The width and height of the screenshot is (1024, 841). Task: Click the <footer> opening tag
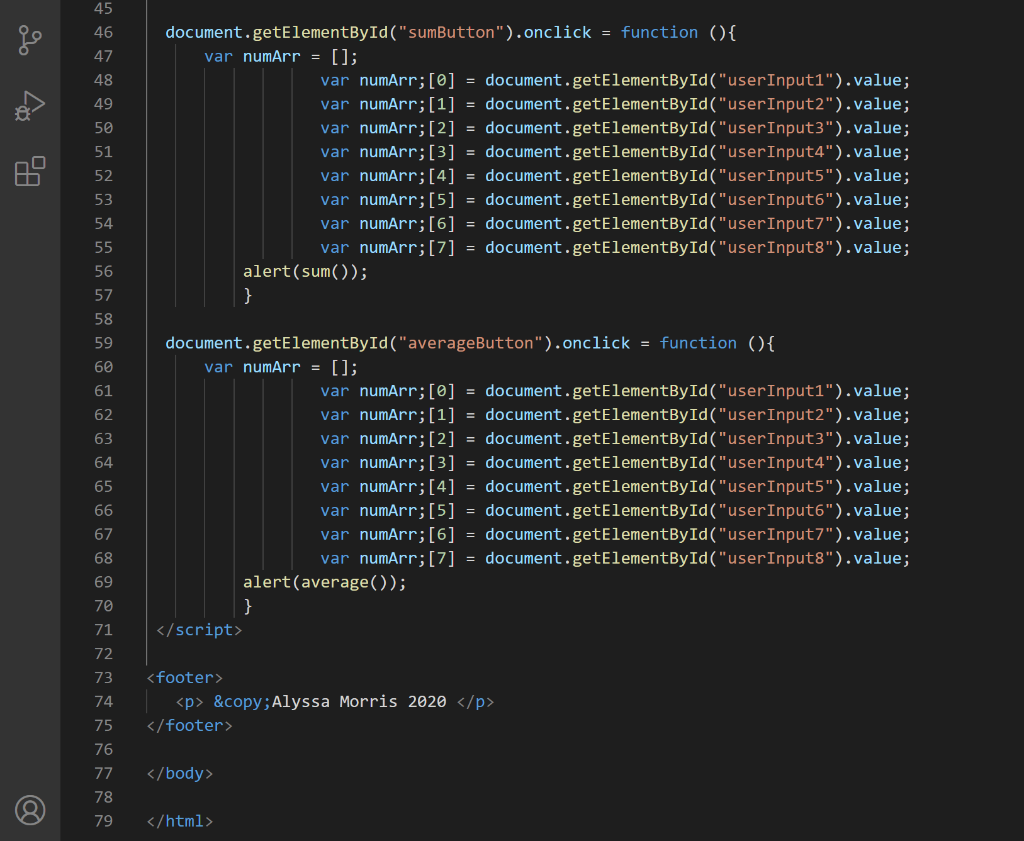point(184,677)
